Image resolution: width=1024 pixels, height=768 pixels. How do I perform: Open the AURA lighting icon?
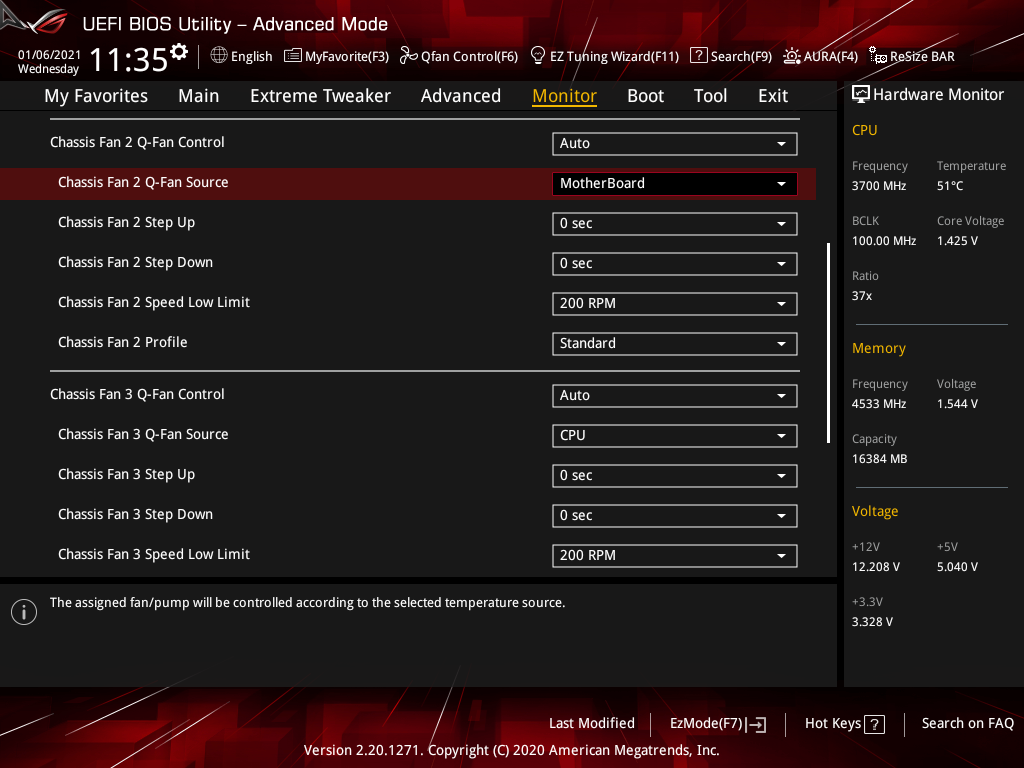(x=792, y=56)
